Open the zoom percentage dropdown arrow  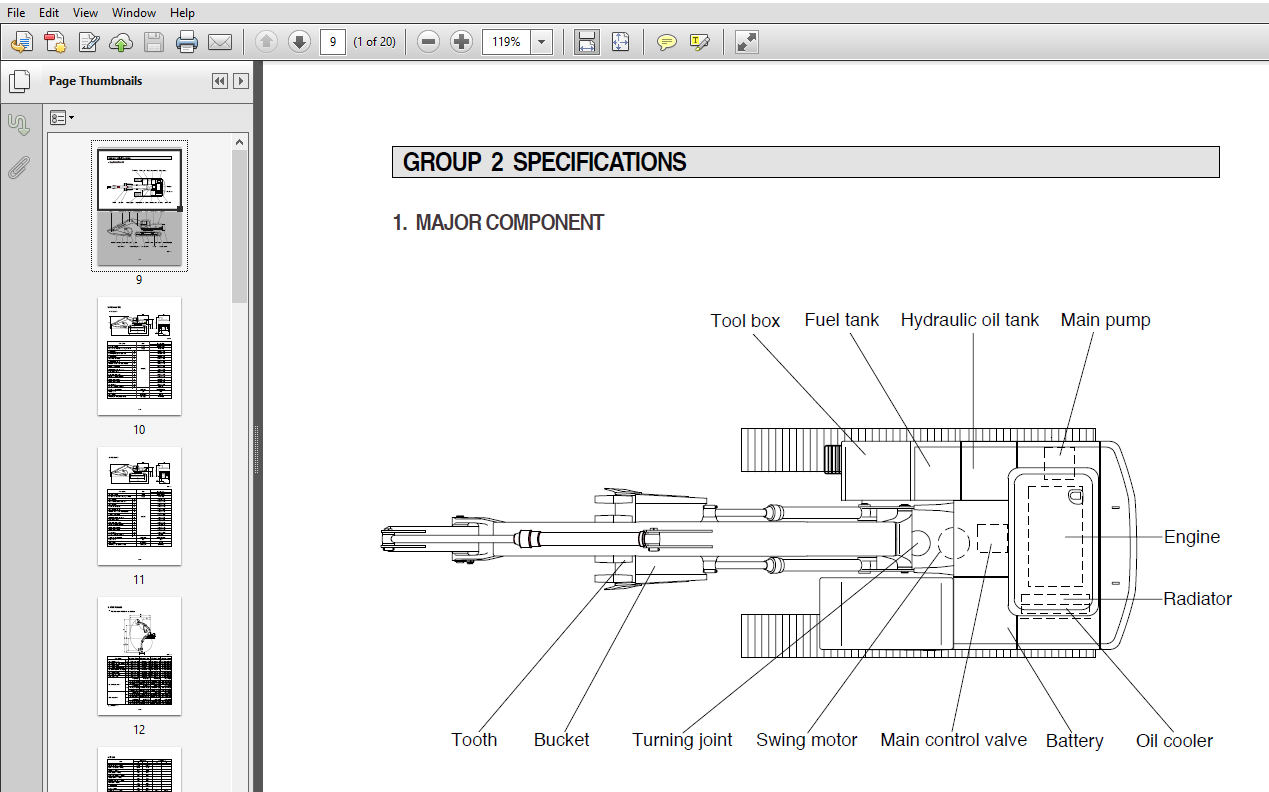point(542,42)
